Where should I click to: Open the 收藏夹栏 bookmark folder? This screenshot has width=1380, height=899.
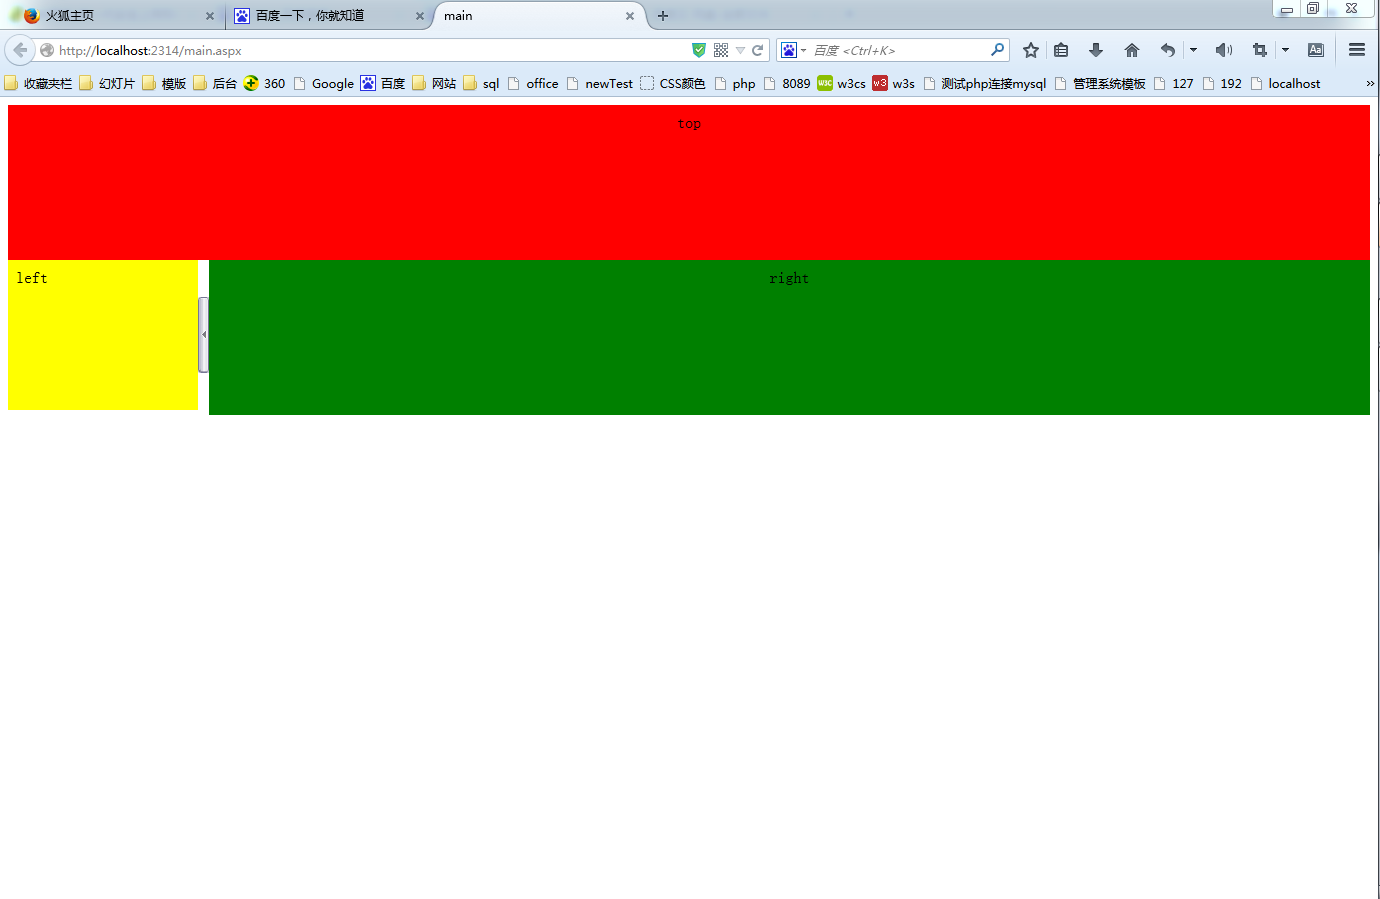(x=38, y=83)
